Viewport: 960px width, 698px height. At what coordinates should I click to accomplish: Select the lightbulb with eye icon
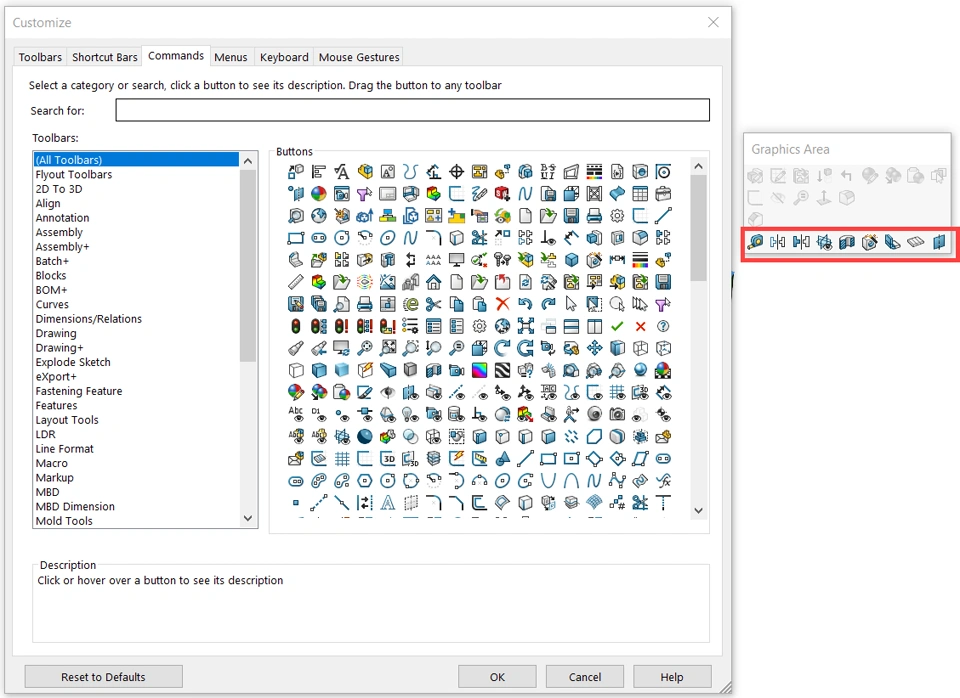410,415
